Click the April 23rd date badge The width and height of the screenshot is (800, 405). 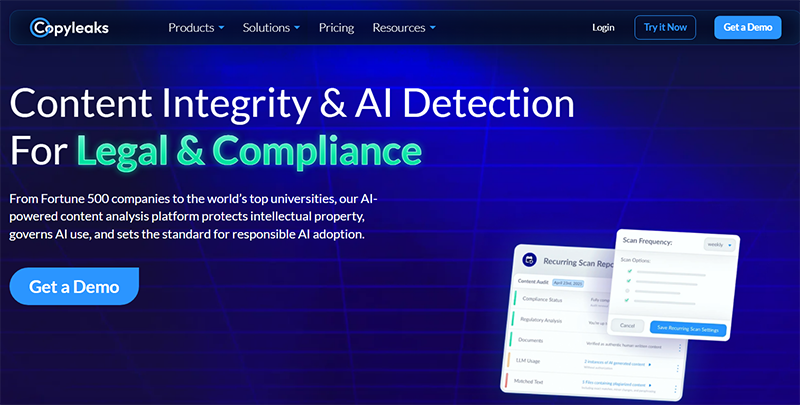point(568,283)
